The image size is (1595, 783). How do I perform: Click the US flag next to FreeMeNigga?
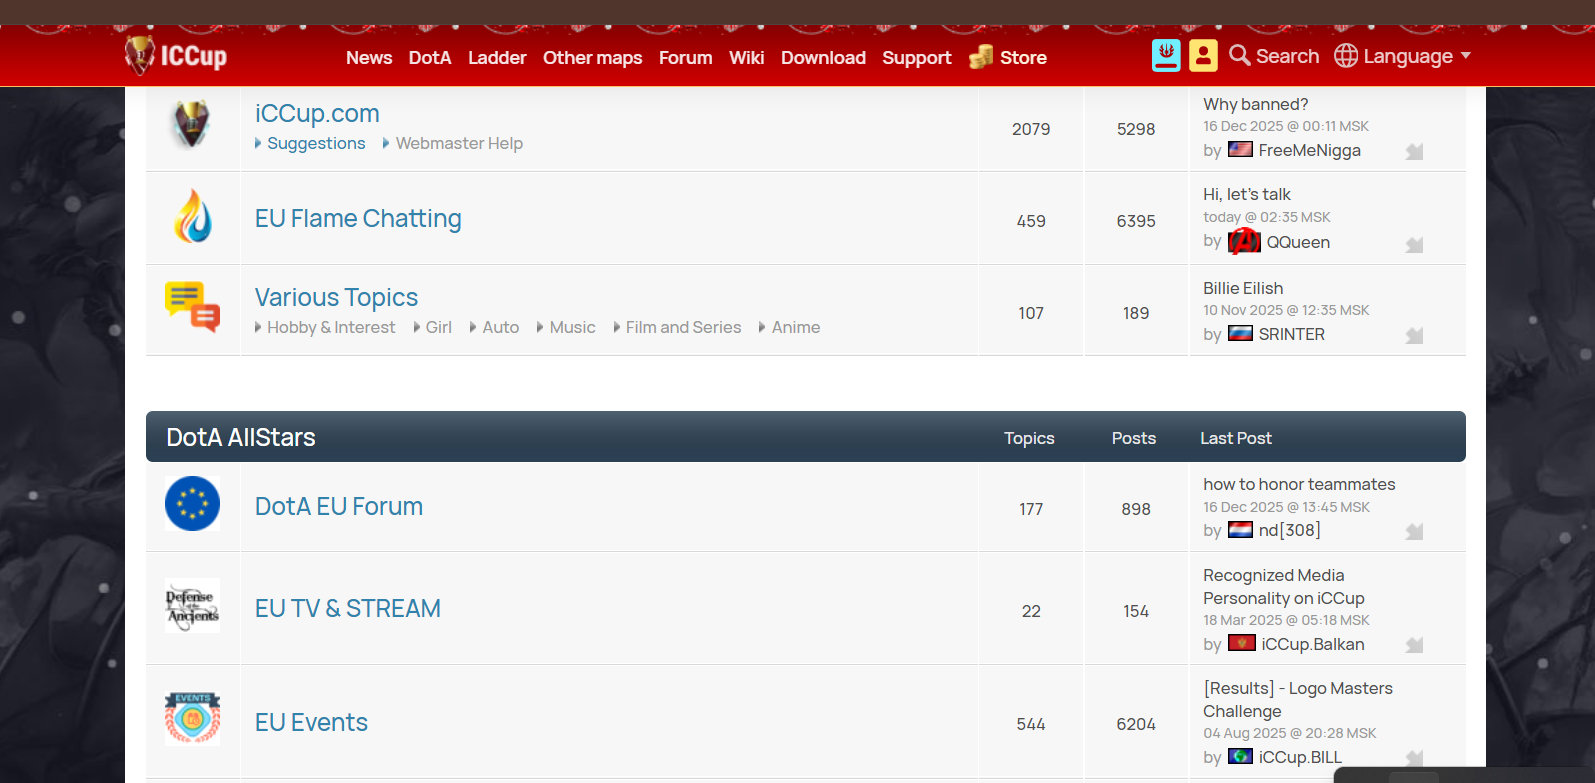point(1240,149)
